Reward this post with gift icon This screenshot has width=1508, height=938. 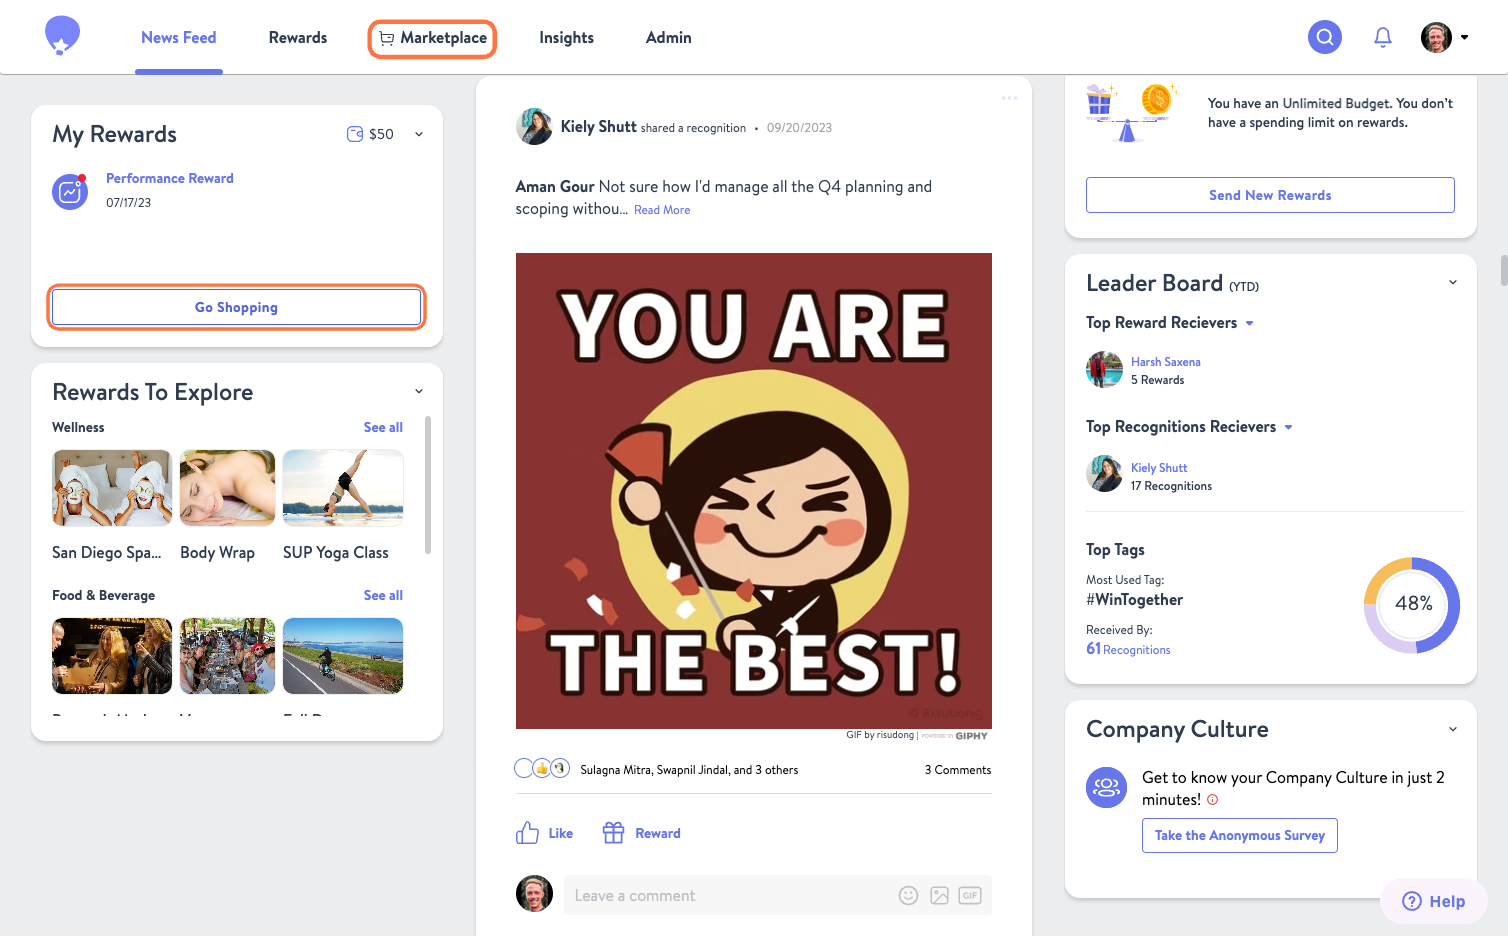(642, 833)
